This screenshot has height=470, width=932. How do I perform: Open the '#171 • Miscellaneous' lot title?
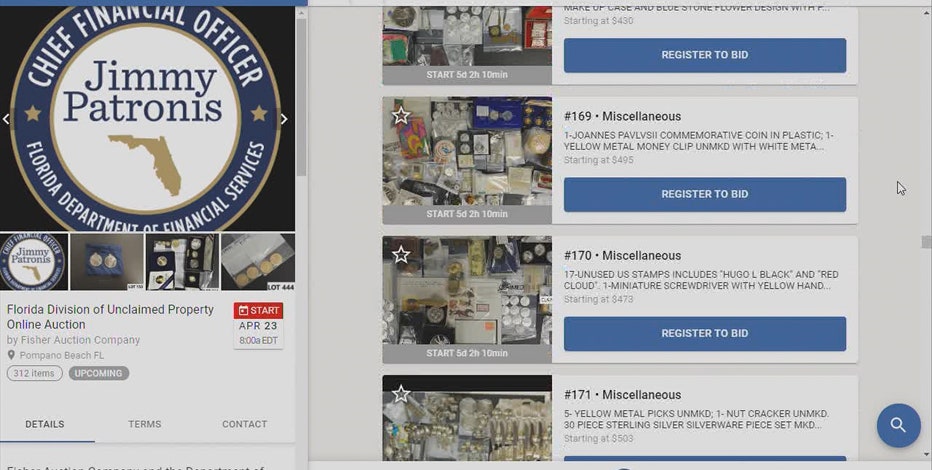click(x=622, y=395)
